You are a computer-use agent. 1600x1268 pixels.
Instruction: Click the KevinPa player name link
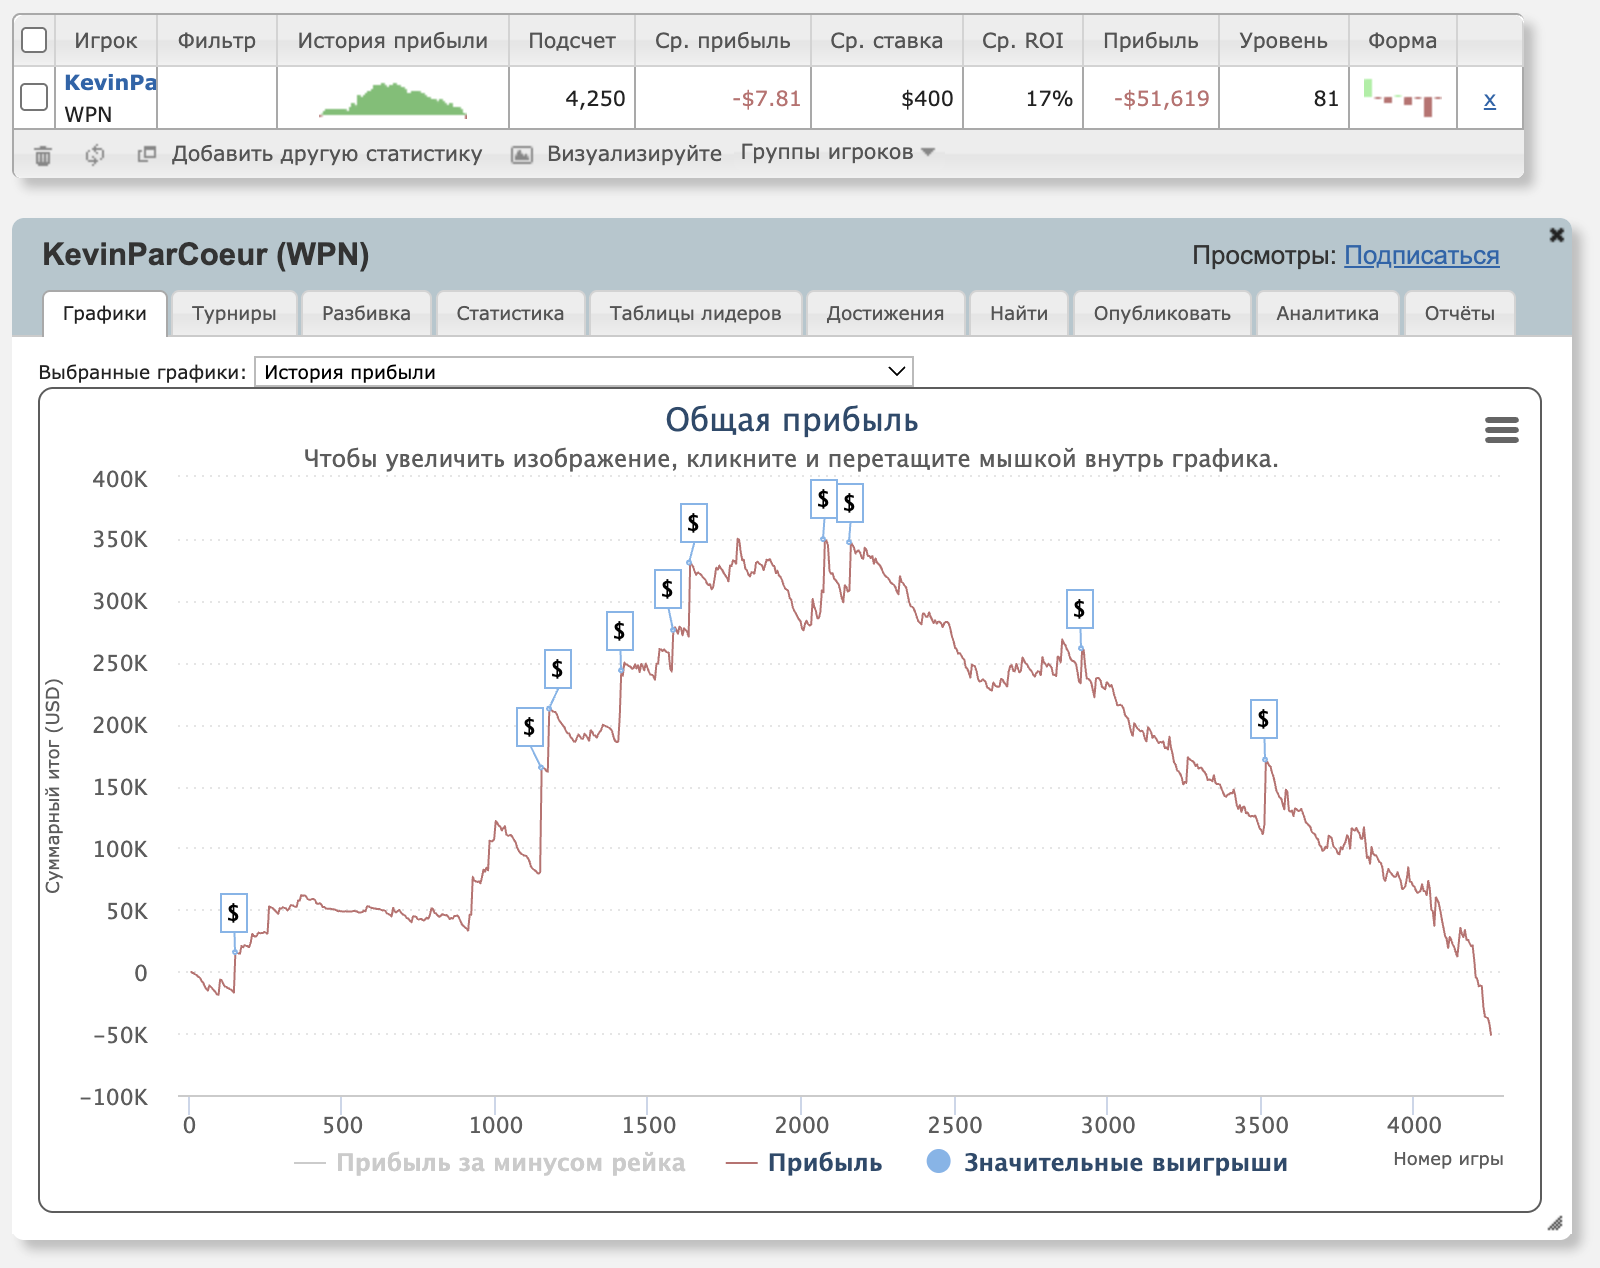[110, 82]
